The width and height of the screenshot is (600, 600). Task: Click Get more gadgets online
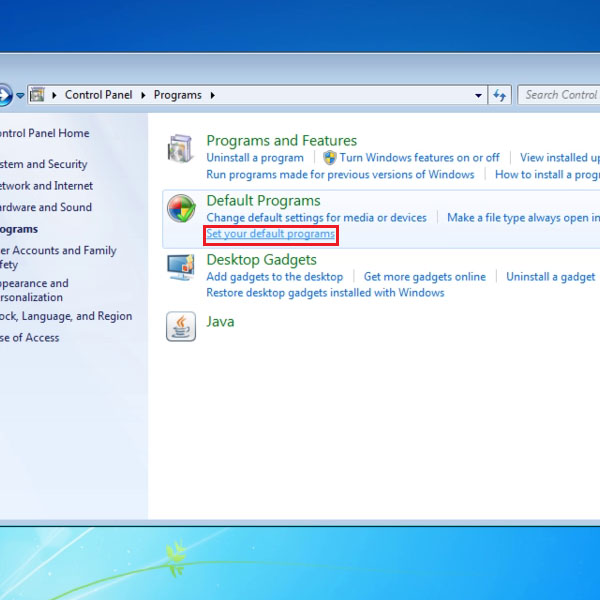pos(425,277)
